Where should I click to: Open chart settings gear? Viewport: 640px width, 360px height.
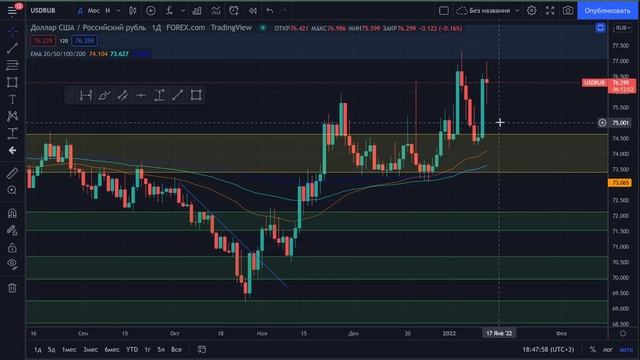531,11
